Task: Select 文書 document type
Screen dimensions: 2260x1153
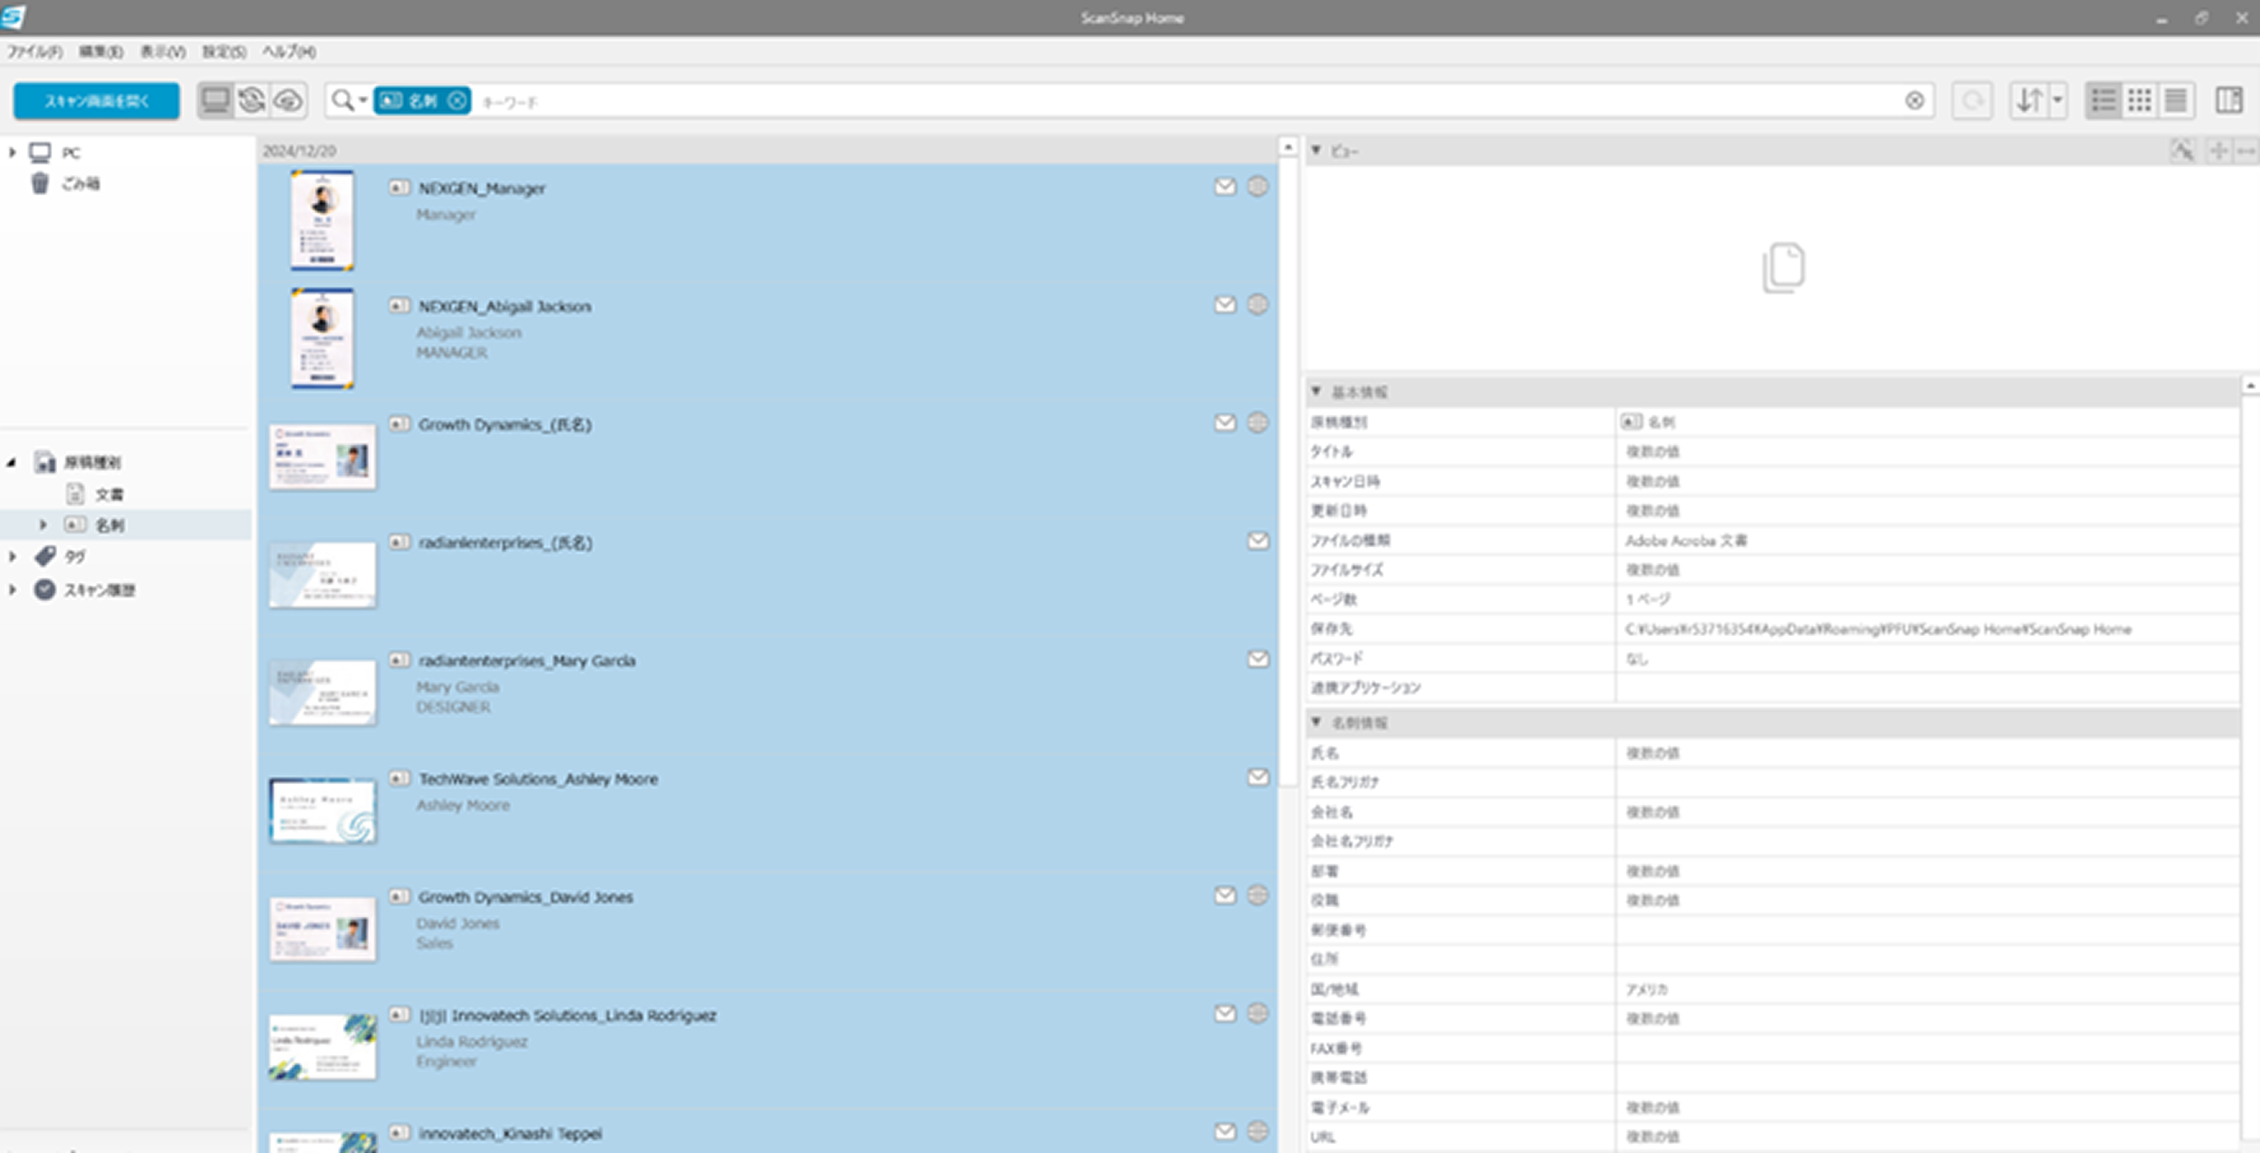Action: (x=109, y=494)
